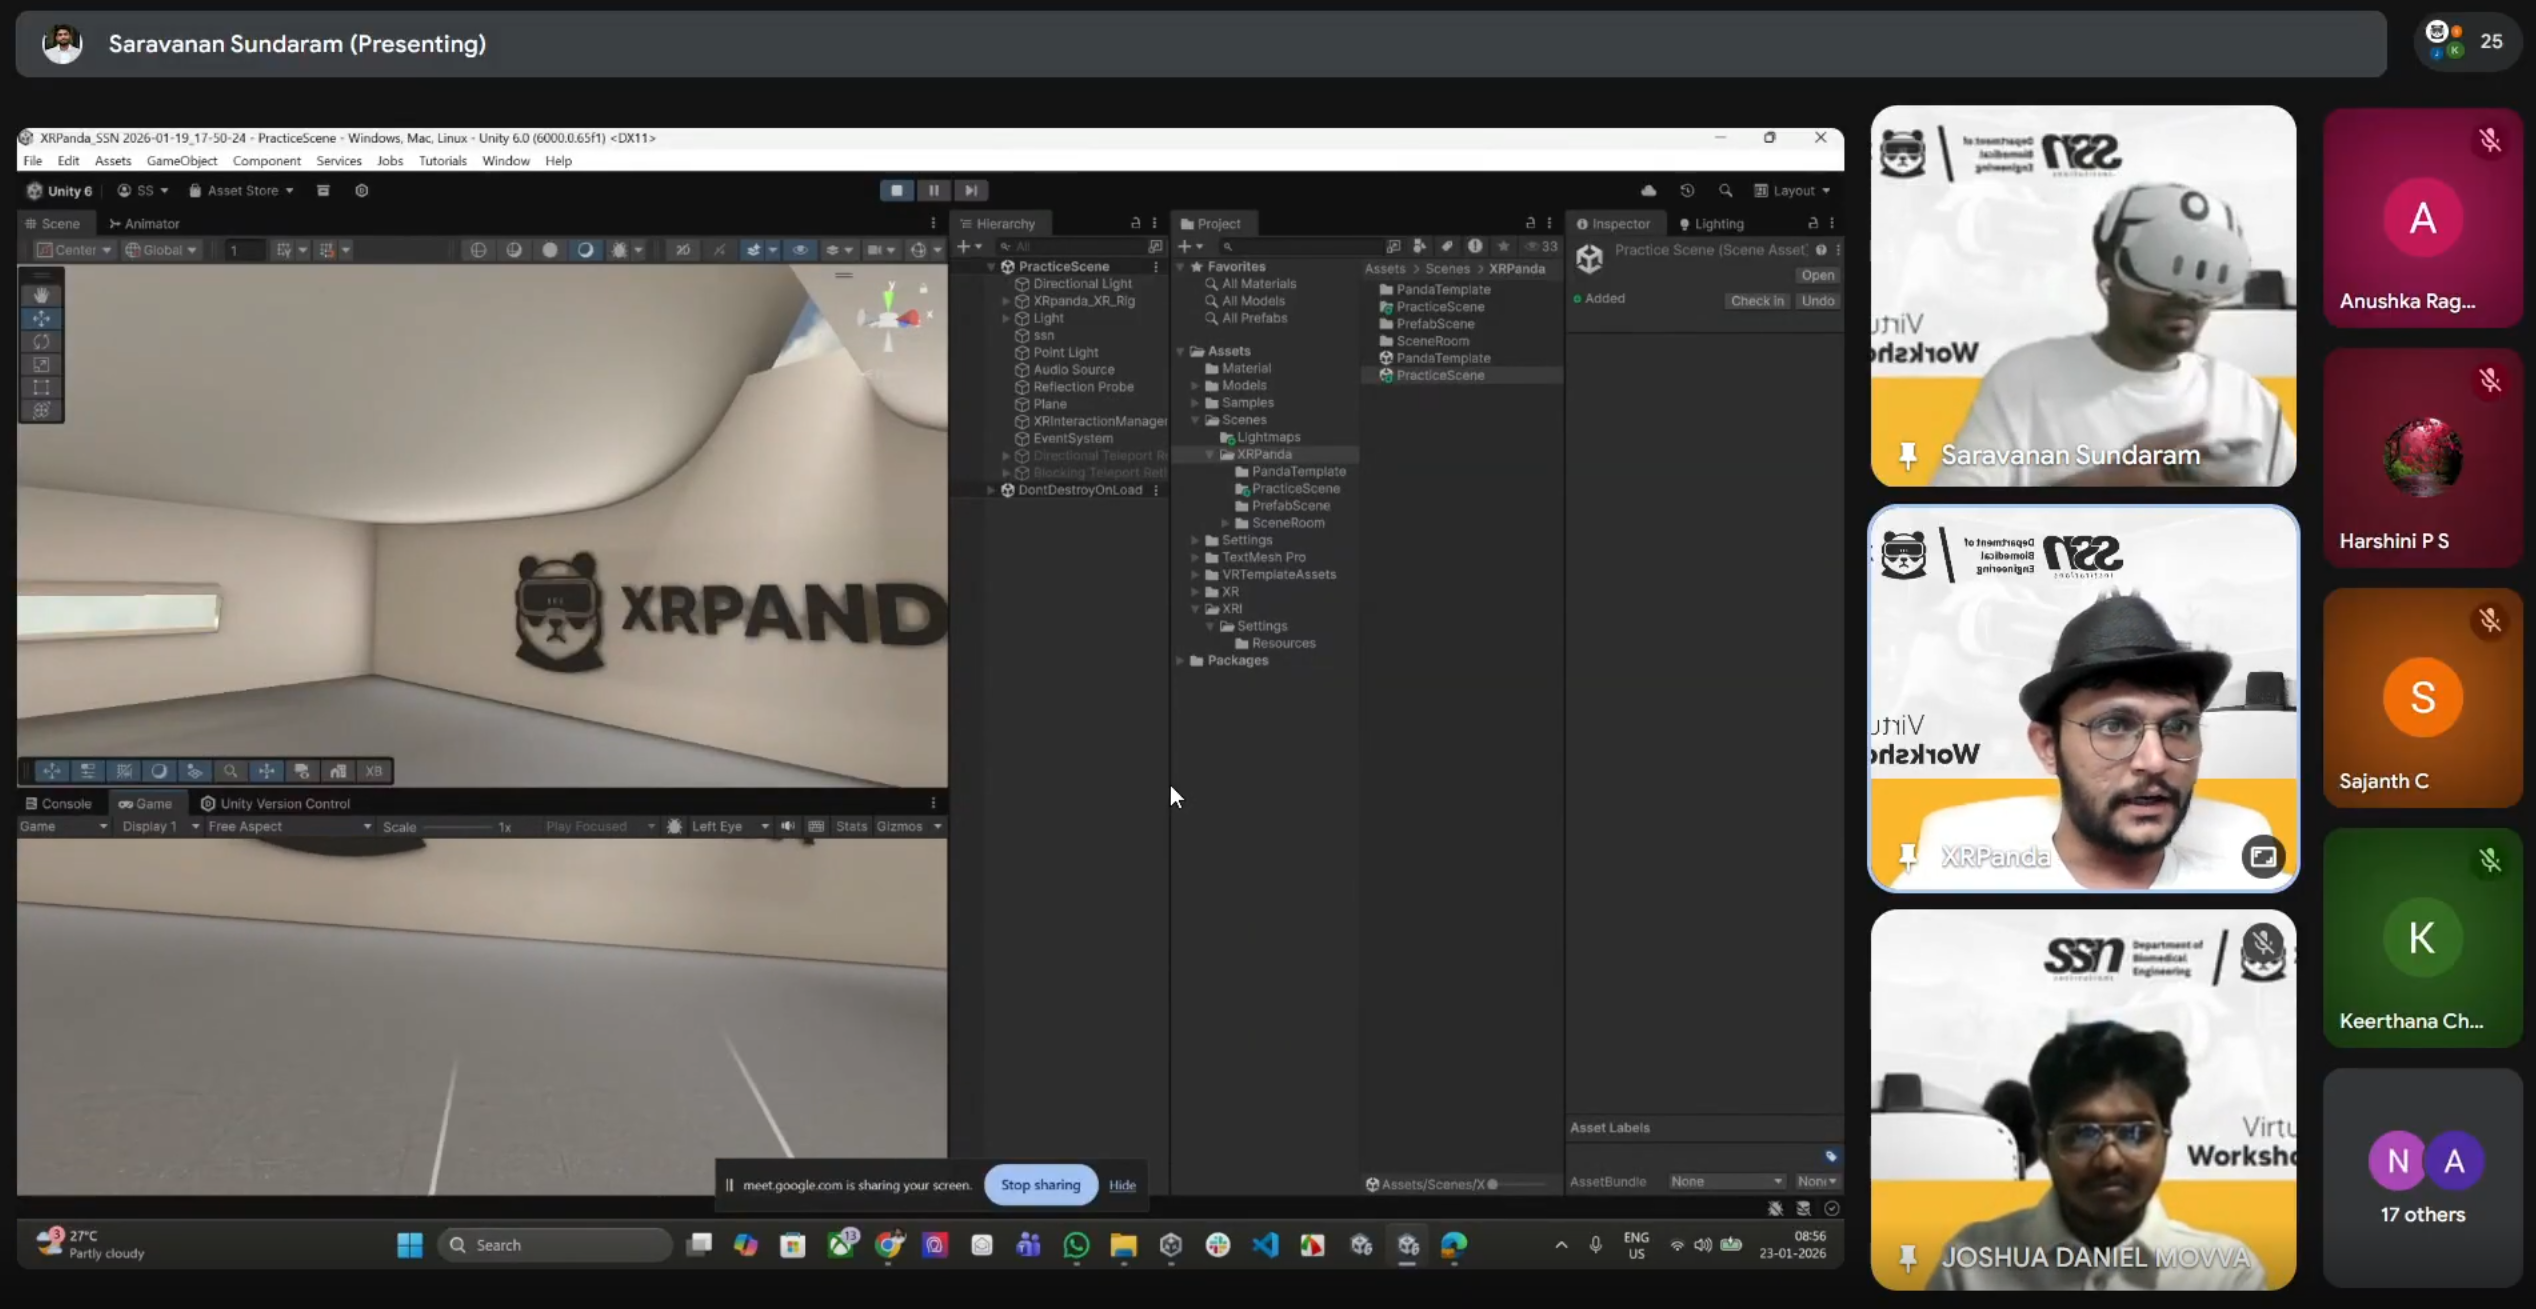Click the Step frame button

pos(970,190)
